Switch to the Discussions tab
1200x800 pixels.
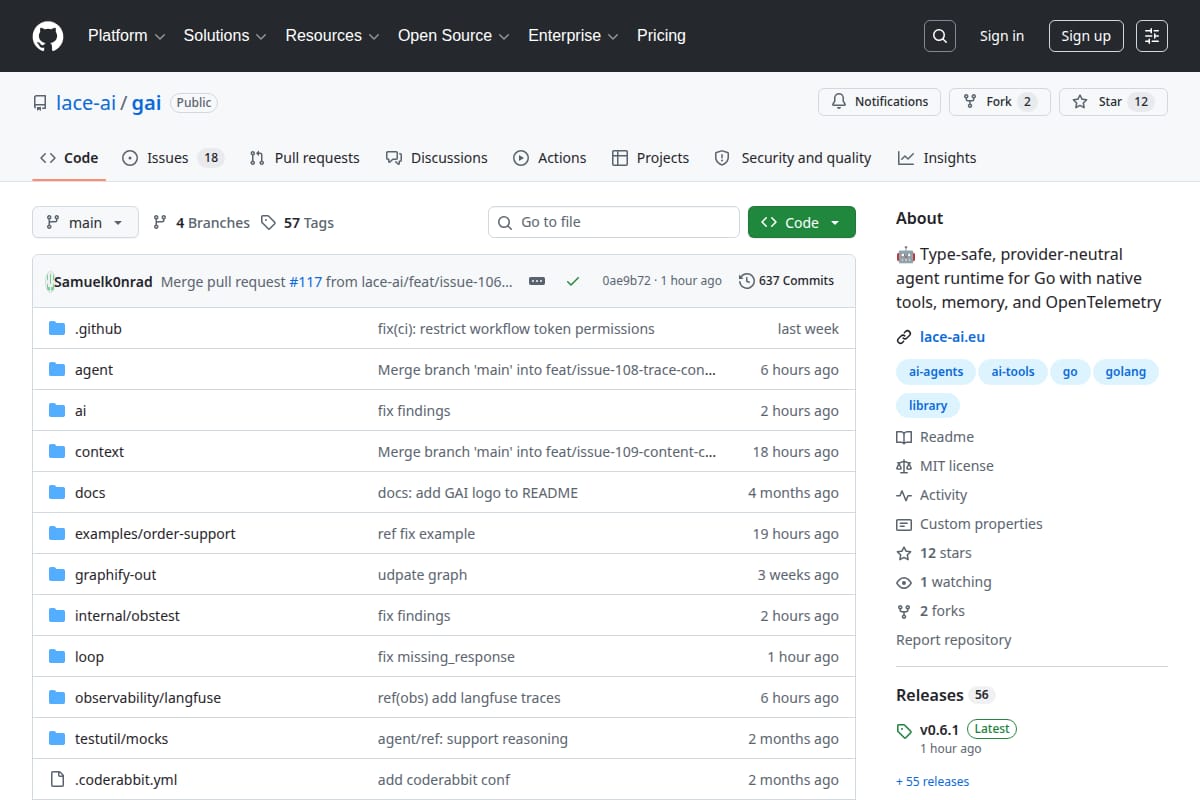point(436,158)
